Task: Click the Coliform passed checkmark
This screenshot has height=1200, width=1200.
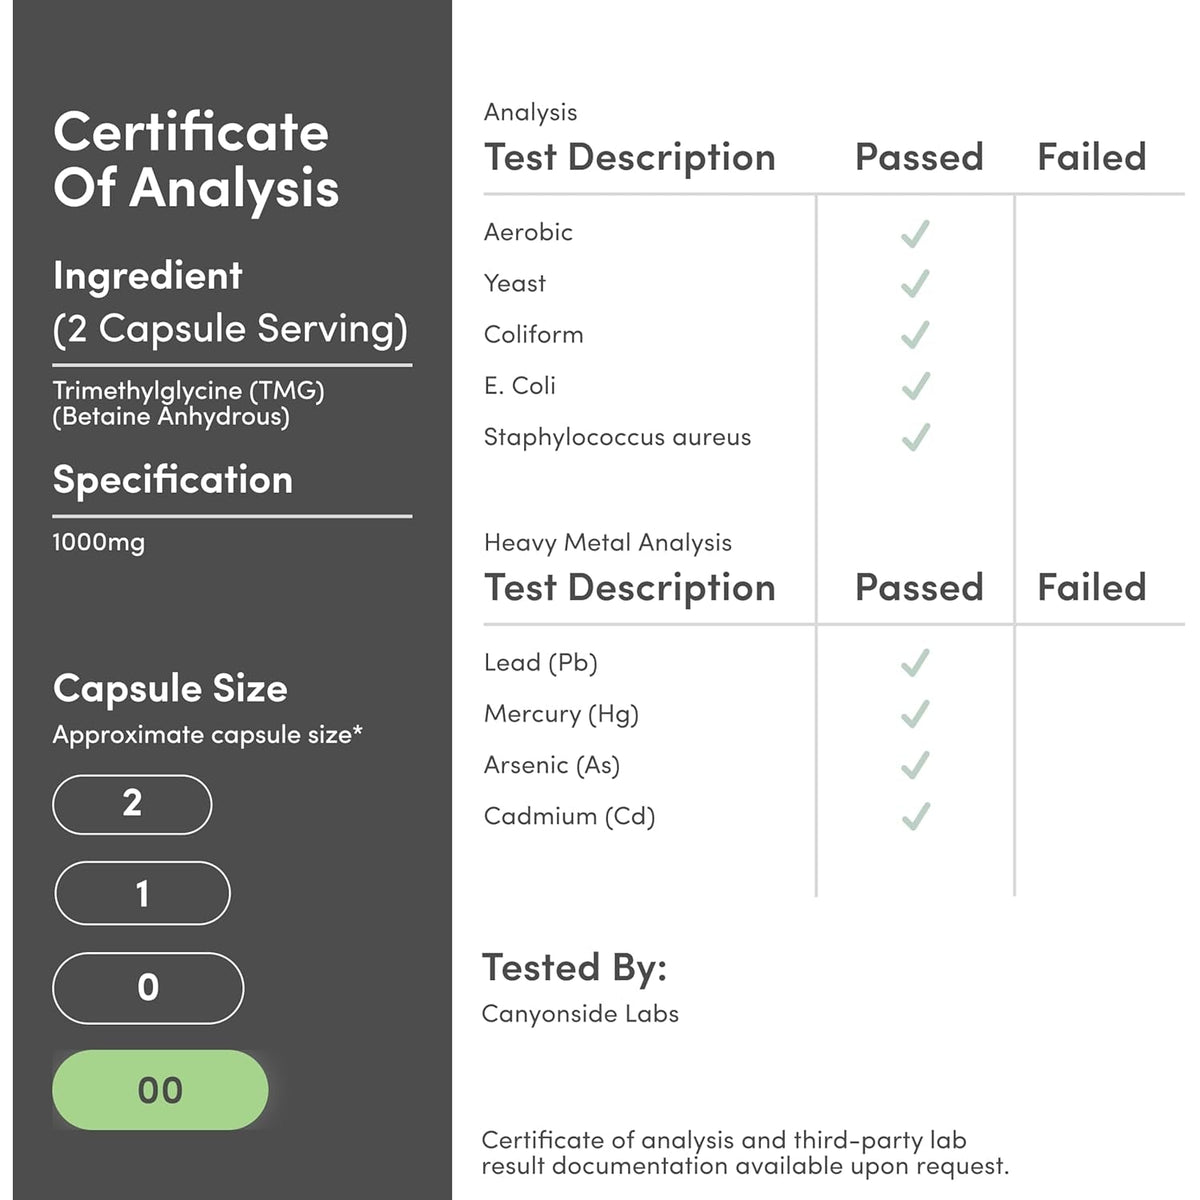Action: (915, 335)
